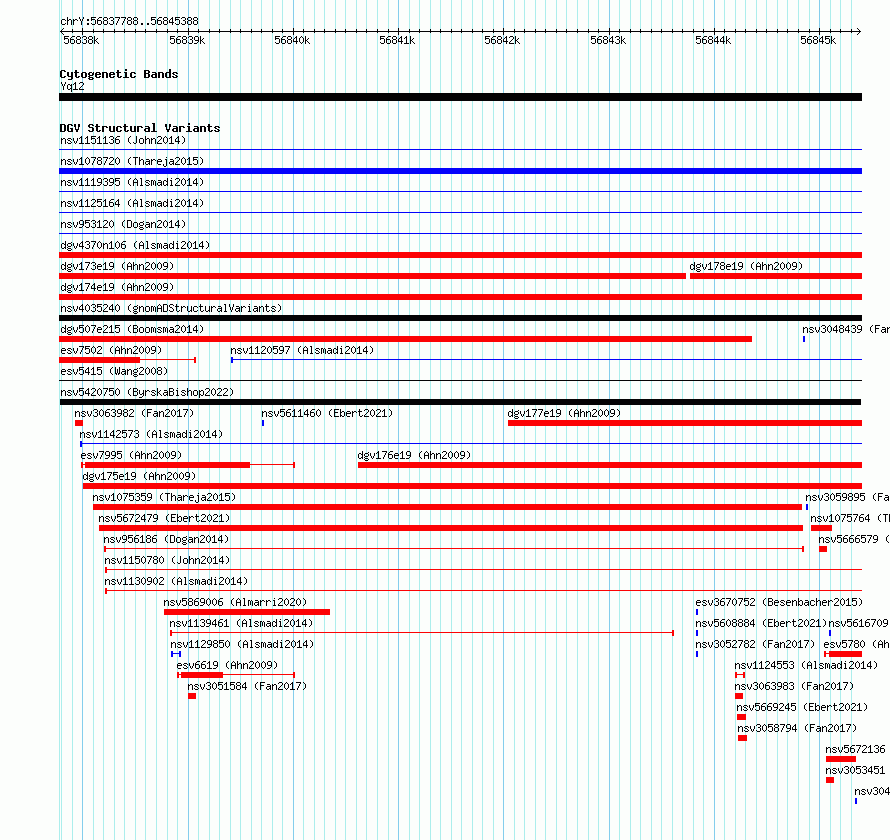Viewport: 890px width, 840px height.
Task: Click nsv1120597 (Alsmadi2014) label
Action: pos(302,350)
